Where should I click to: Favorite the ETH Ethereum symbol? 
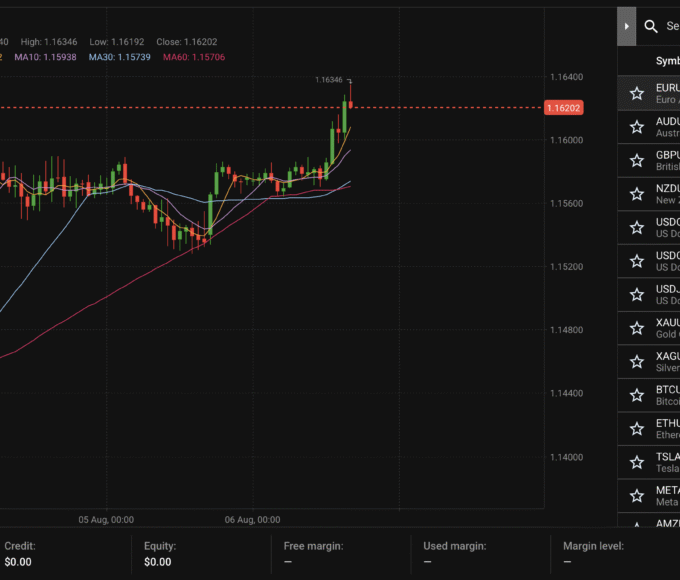click(637, 428)
